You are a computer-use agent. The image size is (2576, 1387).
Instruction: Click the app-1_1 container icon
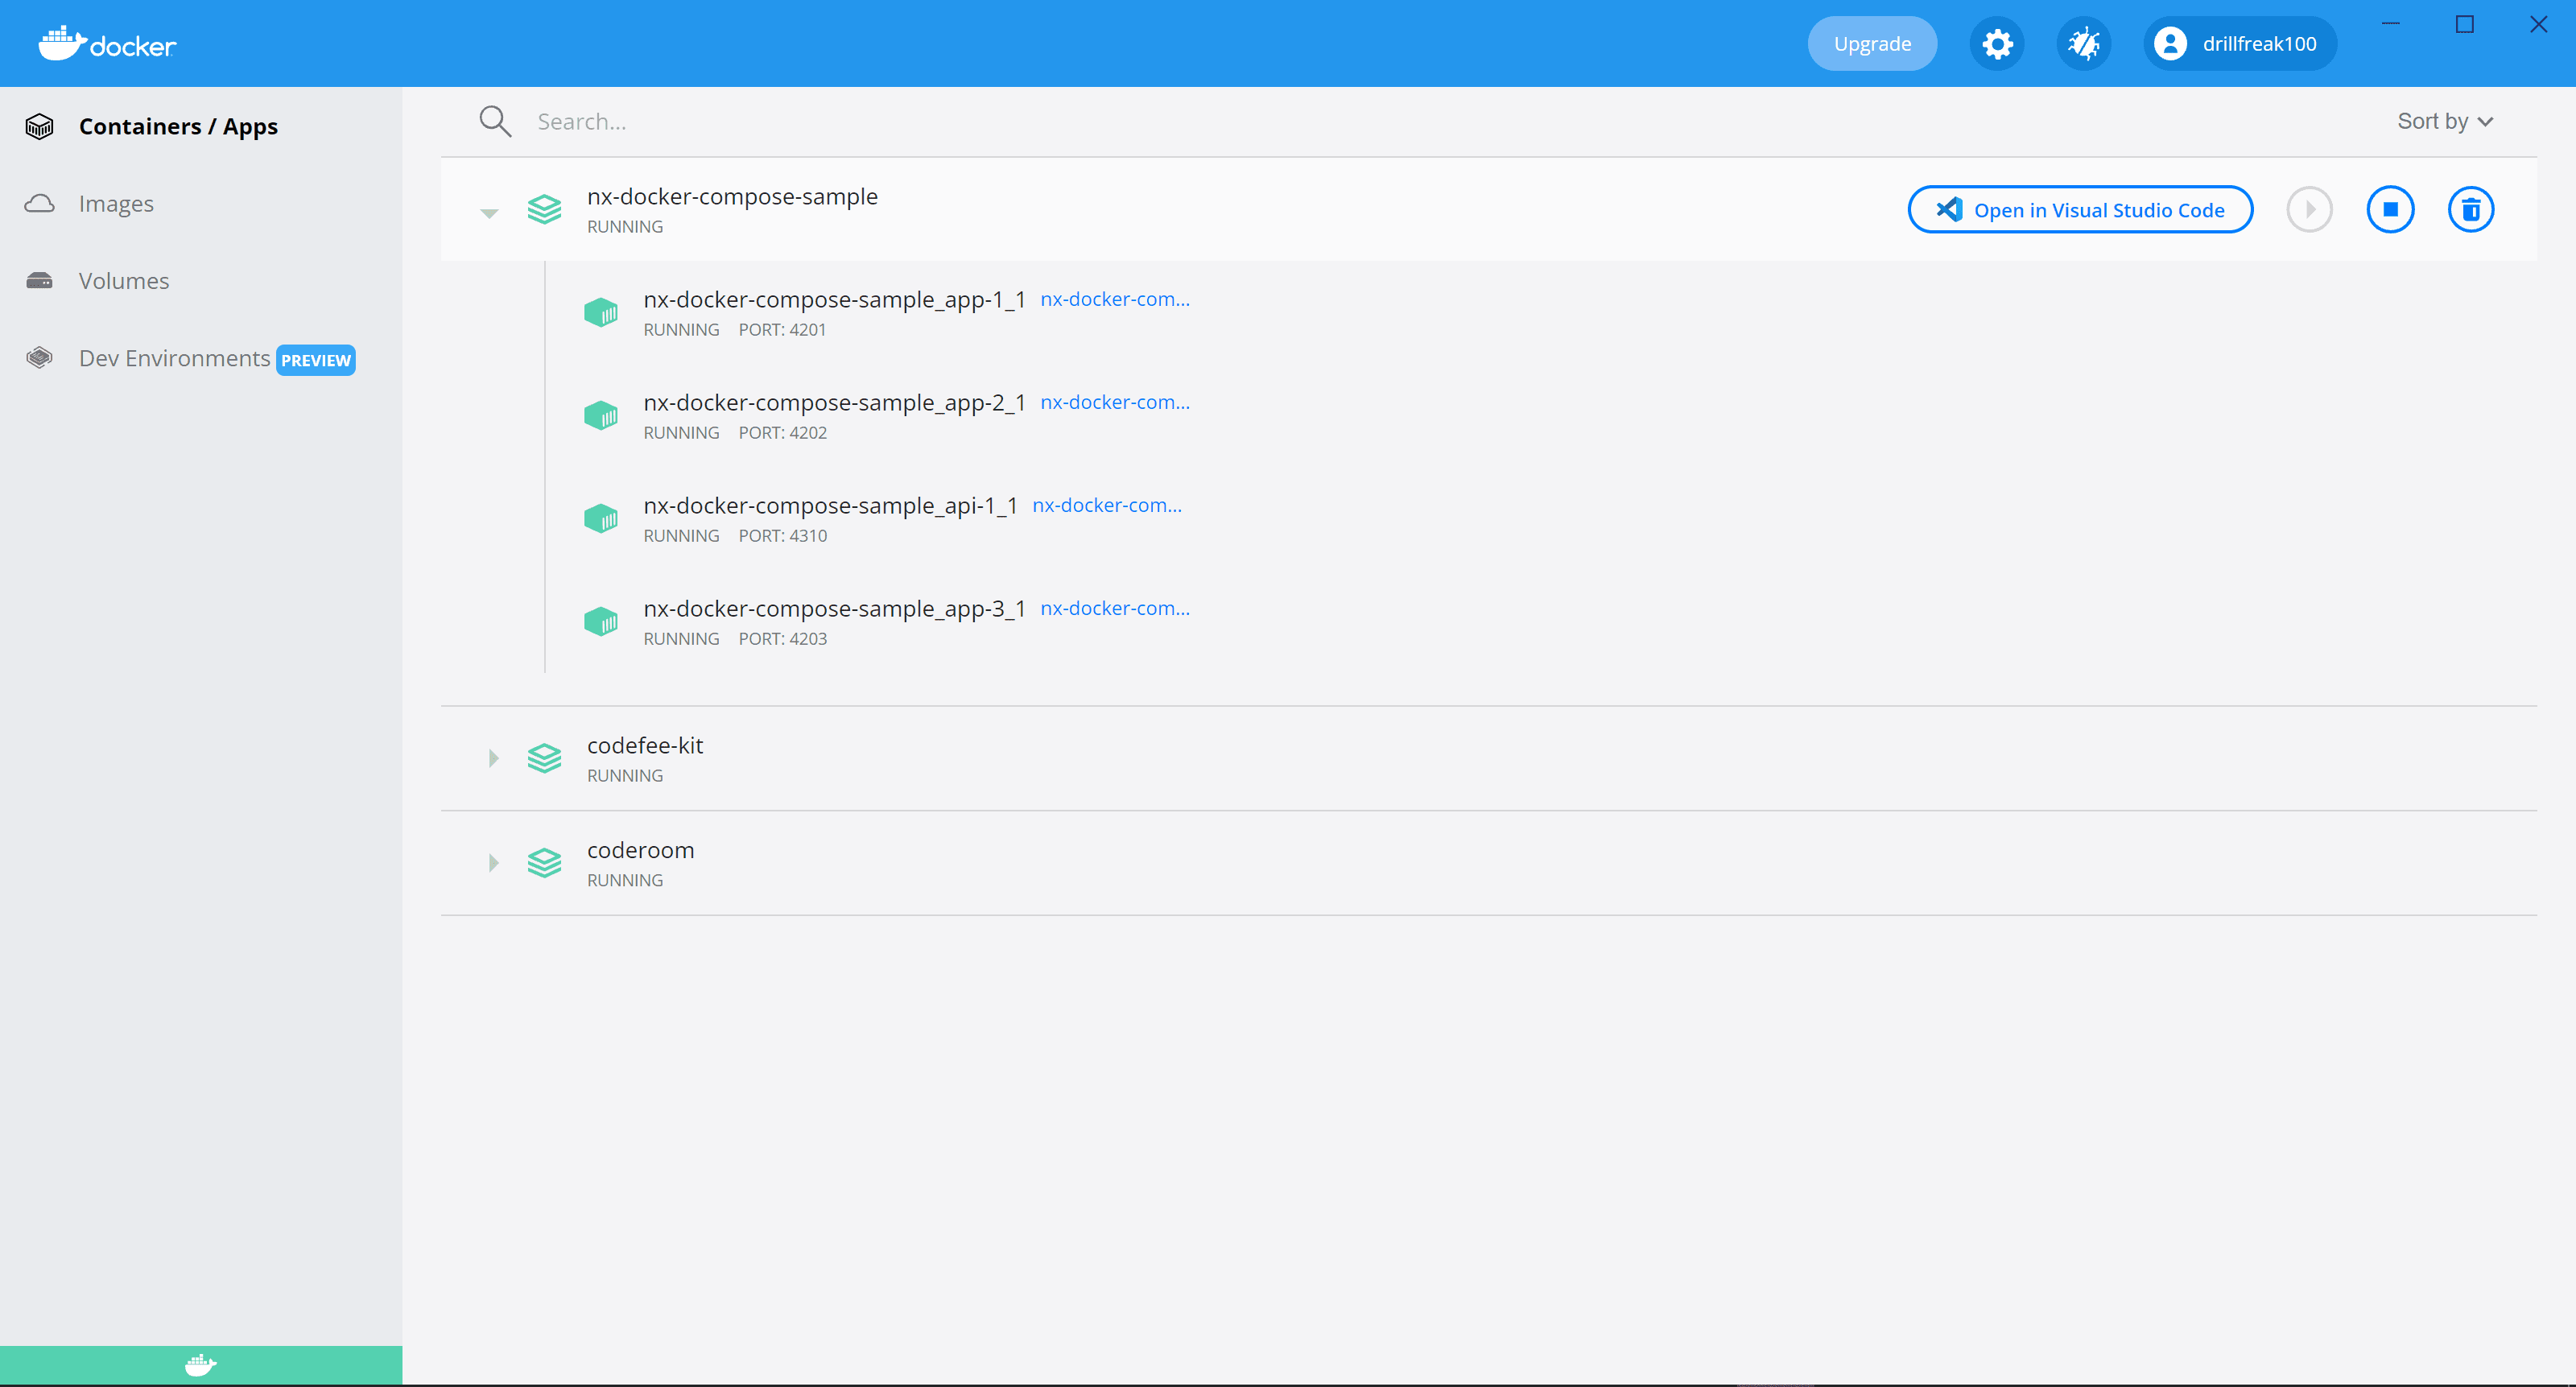(x=601, y=312)
